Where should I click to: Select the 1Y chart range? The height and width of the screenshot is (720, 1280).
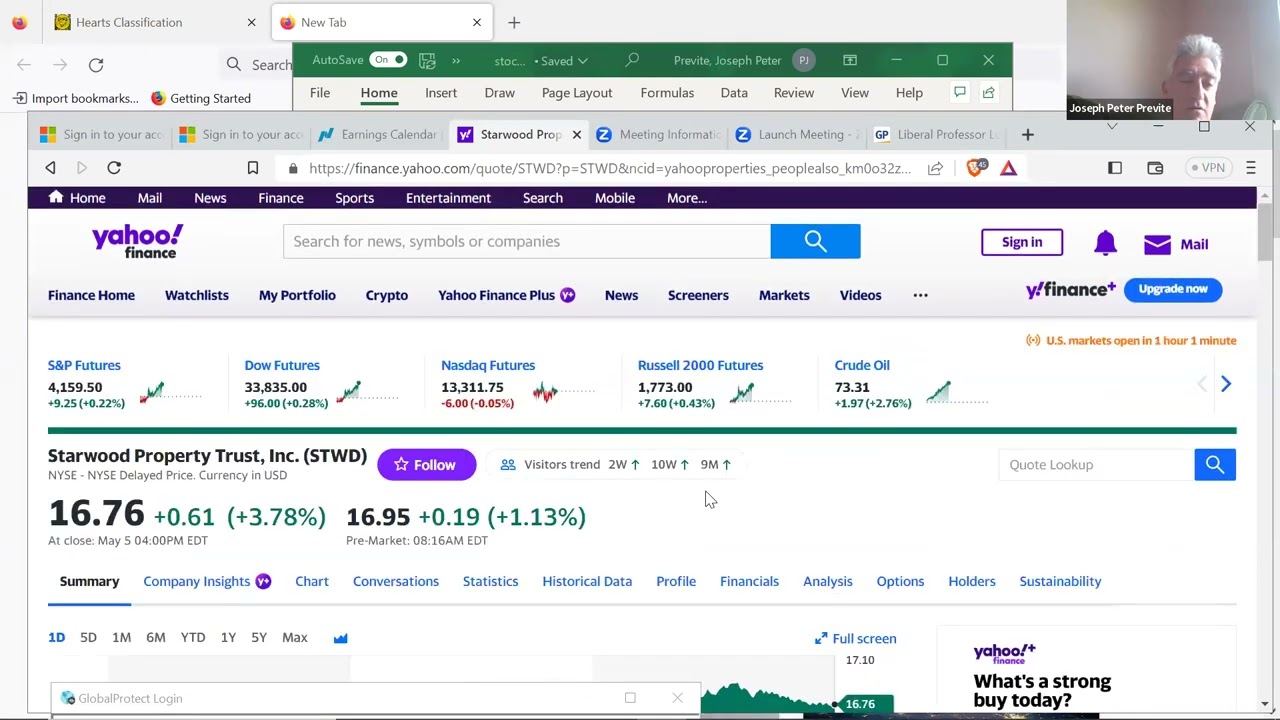(x=228, y=637)
